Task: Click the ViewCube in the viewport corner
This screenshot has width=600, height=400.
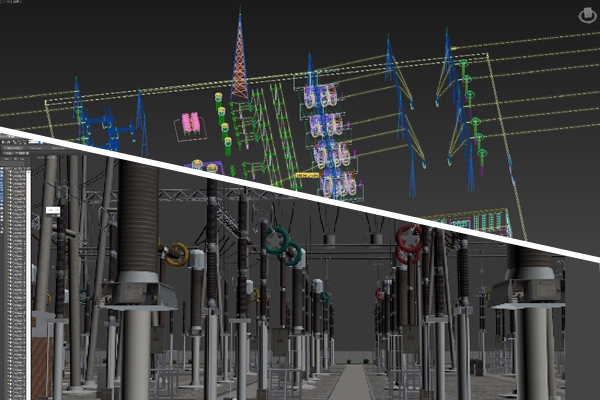Action: (586, 15)
